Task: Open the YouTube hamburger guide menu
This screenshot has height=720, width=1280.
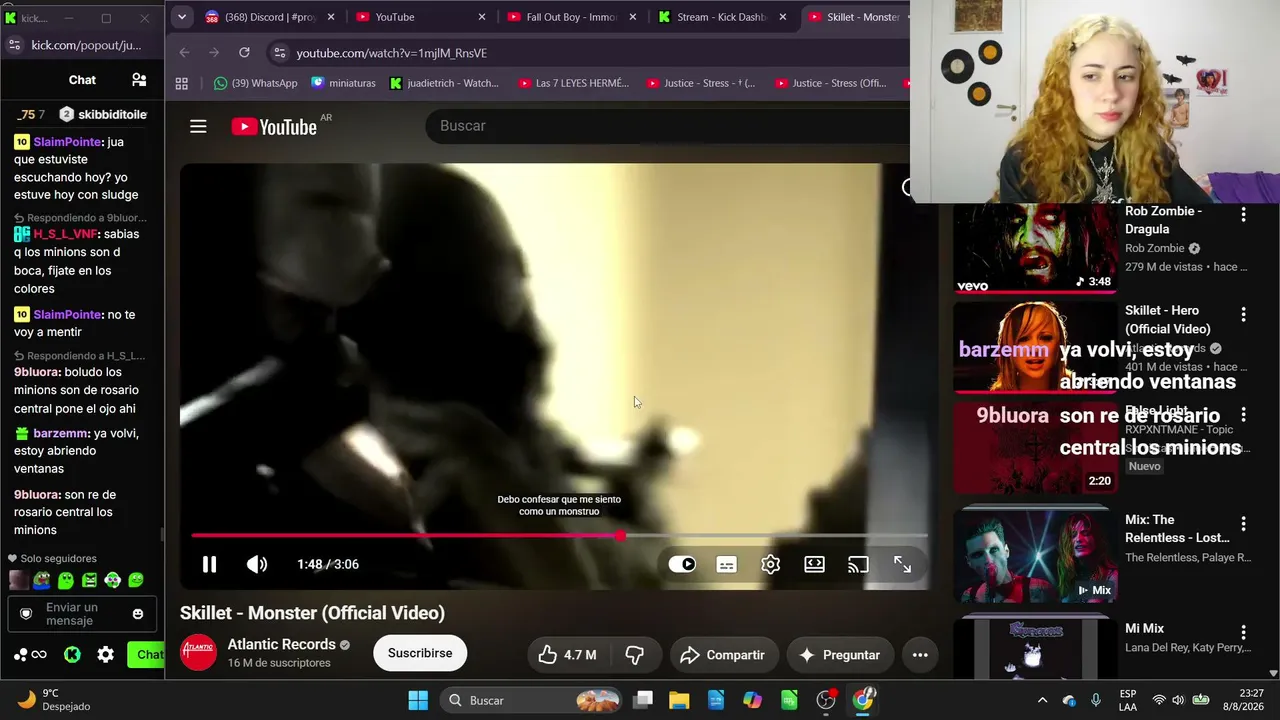Action: click(x=198, y=126)
